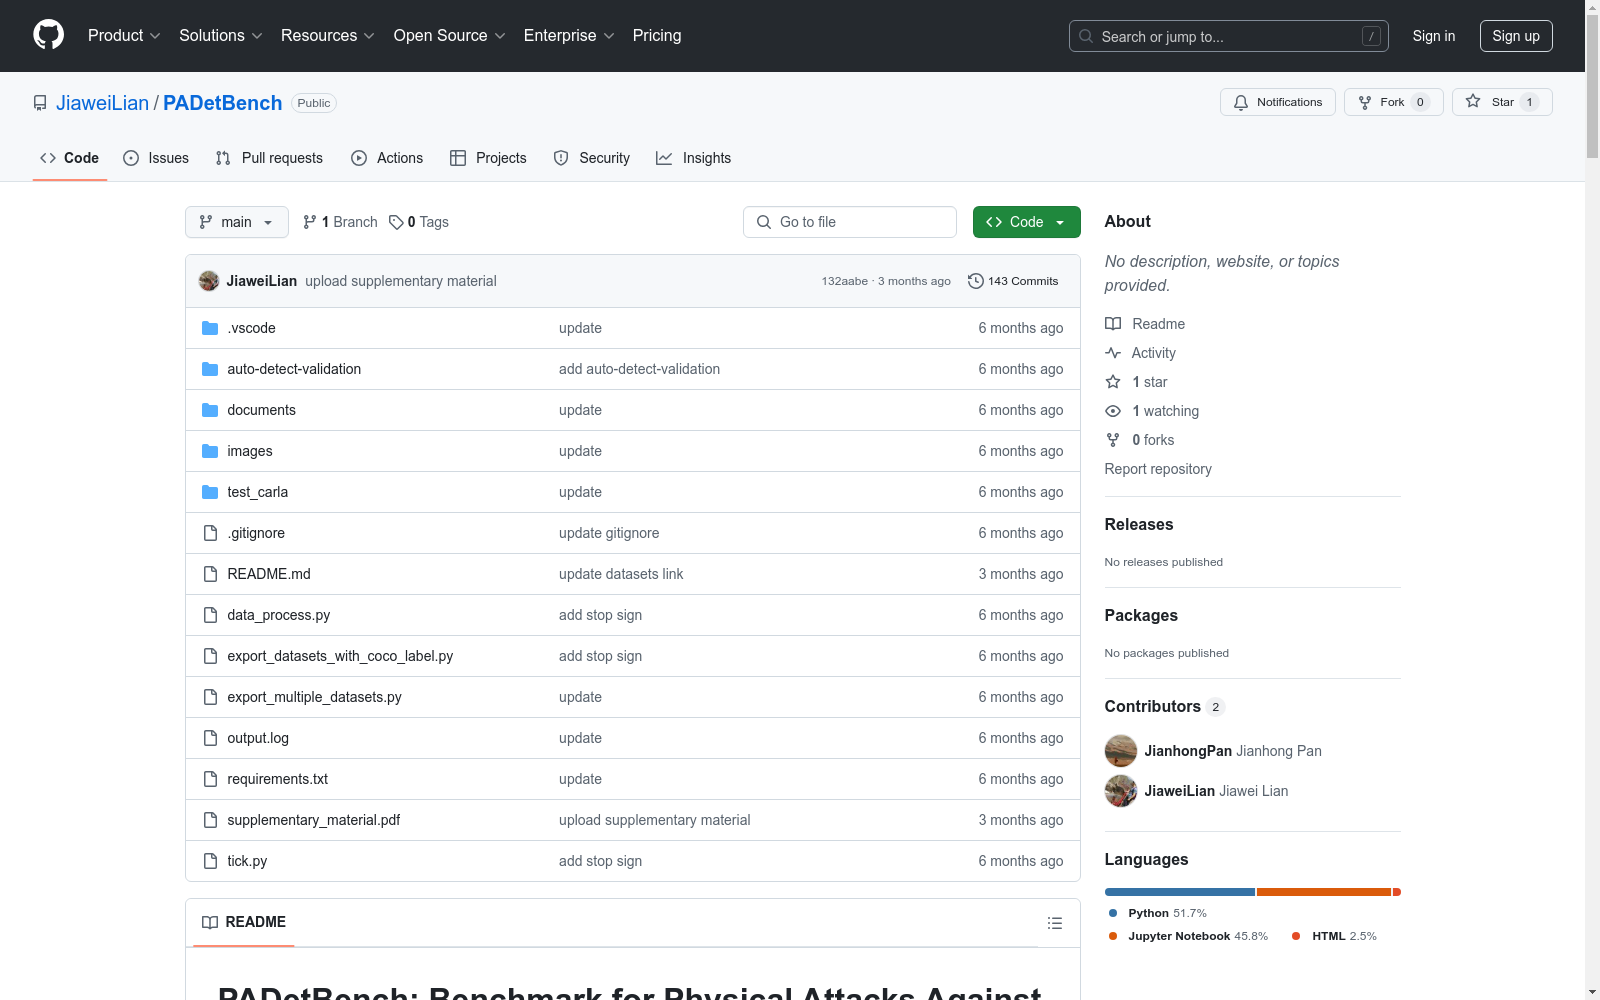This screenshot has height=1000, width=1600.
Task: Click the branch icon next to '1 Branch'
Action: [x=310, y=222]
